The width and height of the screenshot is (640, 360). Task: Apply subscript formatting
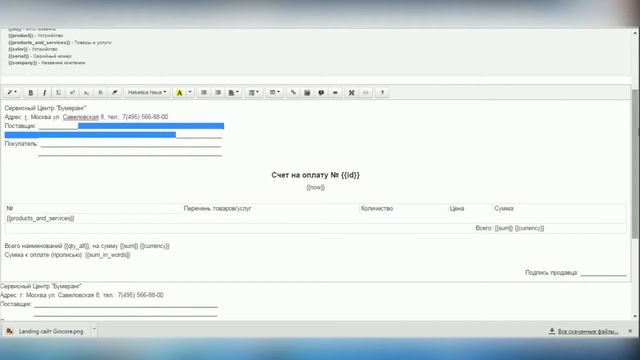[86, 93]
